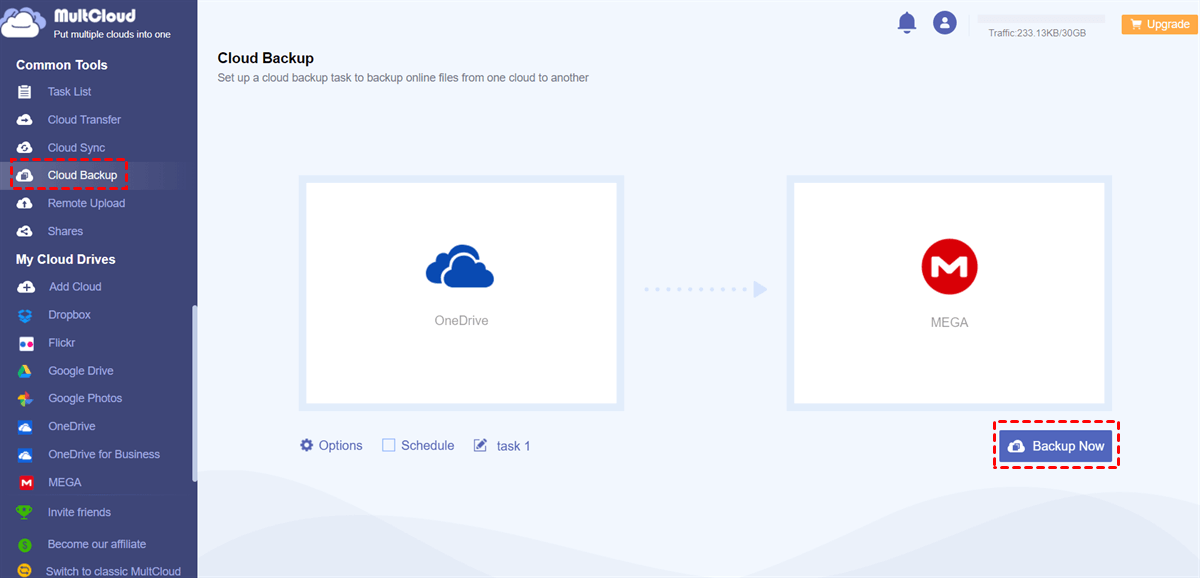Screen dimensions: 1200x578
Task: Select the MEGA destination box
Action: [x=949, y=293]
